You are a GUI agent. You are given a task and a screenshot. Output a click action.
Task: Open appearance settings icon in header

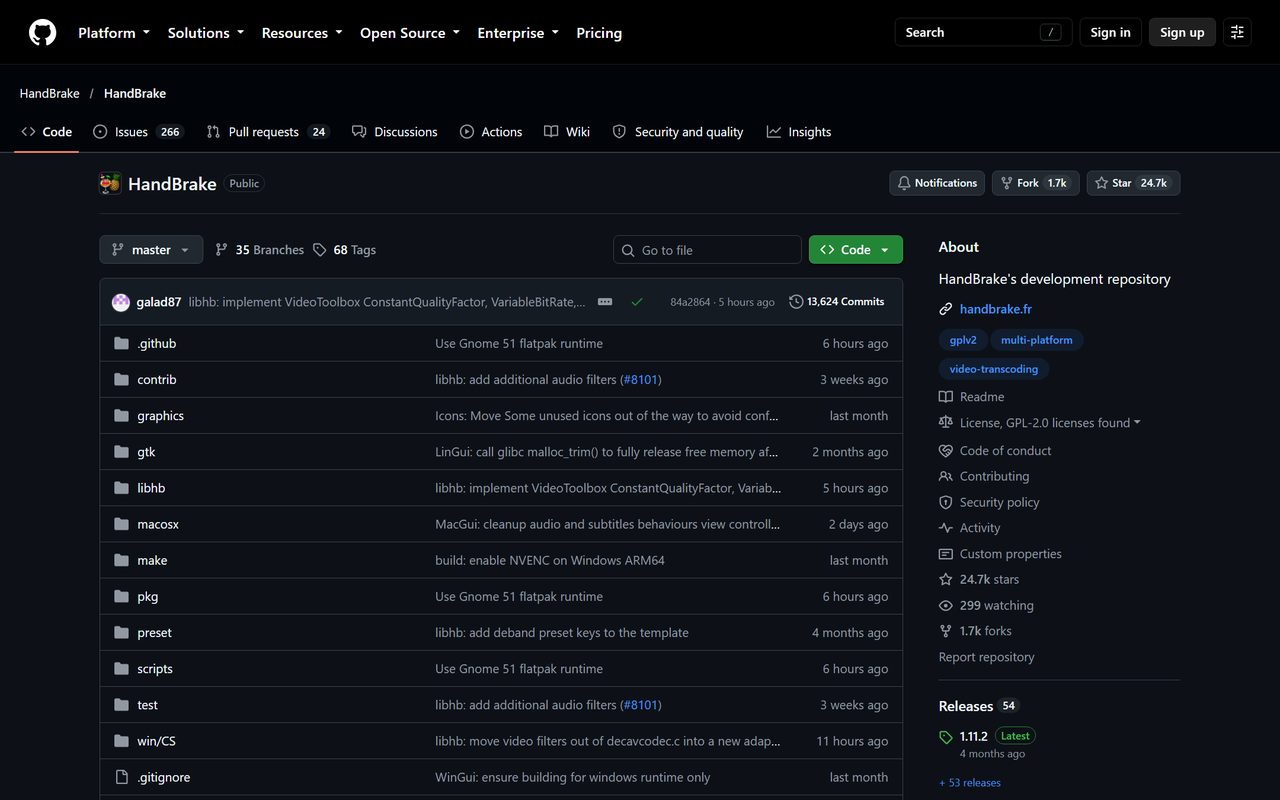click(1237, 32)
